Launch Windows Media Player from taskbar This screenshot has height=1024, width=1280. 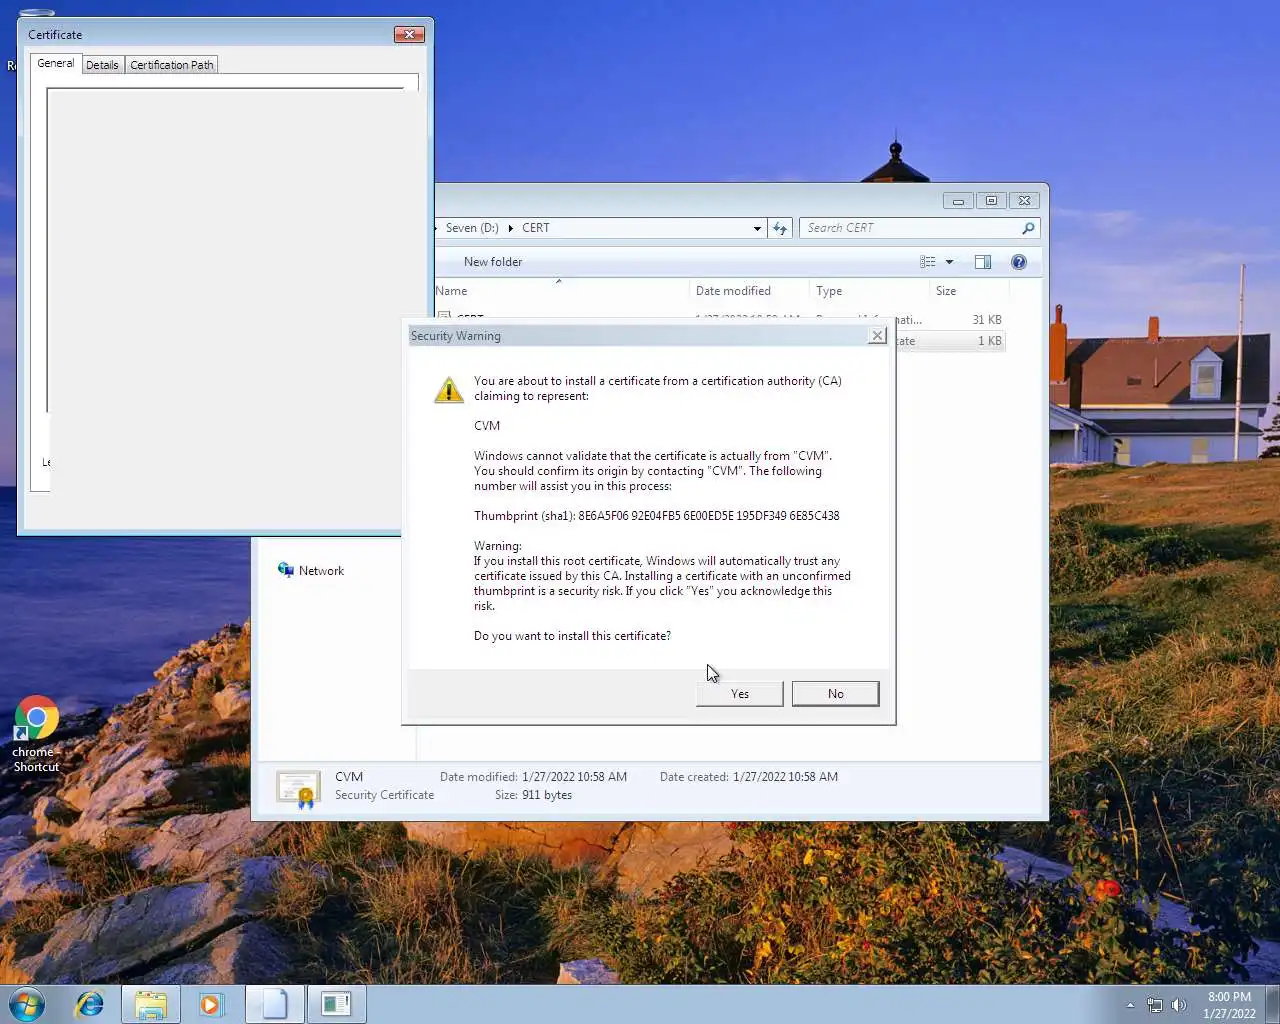211,1004
